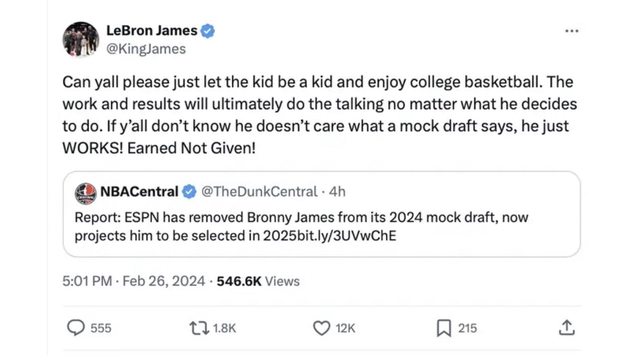The height and width of the screenshot is (363, 640).
Task: Open the reply comment icon
Action: pos(76,327)
